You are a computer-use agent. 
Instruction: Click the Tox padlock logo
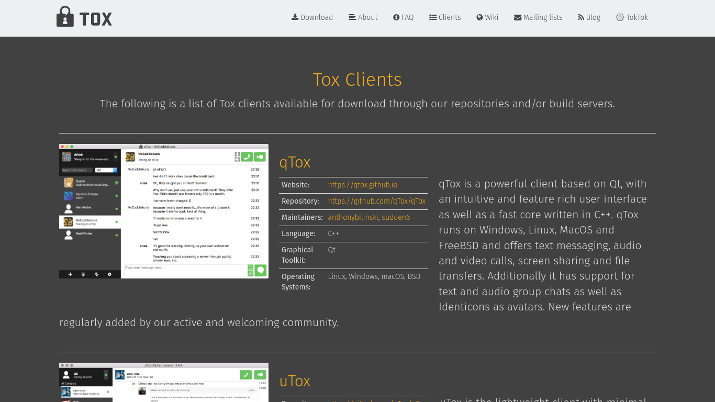click(x=65, y=17)
